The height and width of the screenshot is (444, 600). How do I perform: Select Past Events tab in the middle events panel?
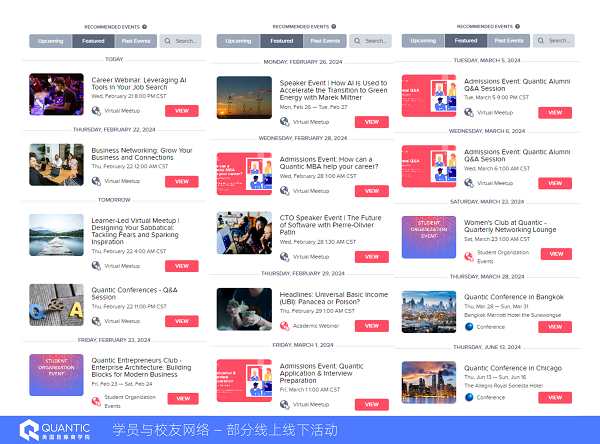325,41
